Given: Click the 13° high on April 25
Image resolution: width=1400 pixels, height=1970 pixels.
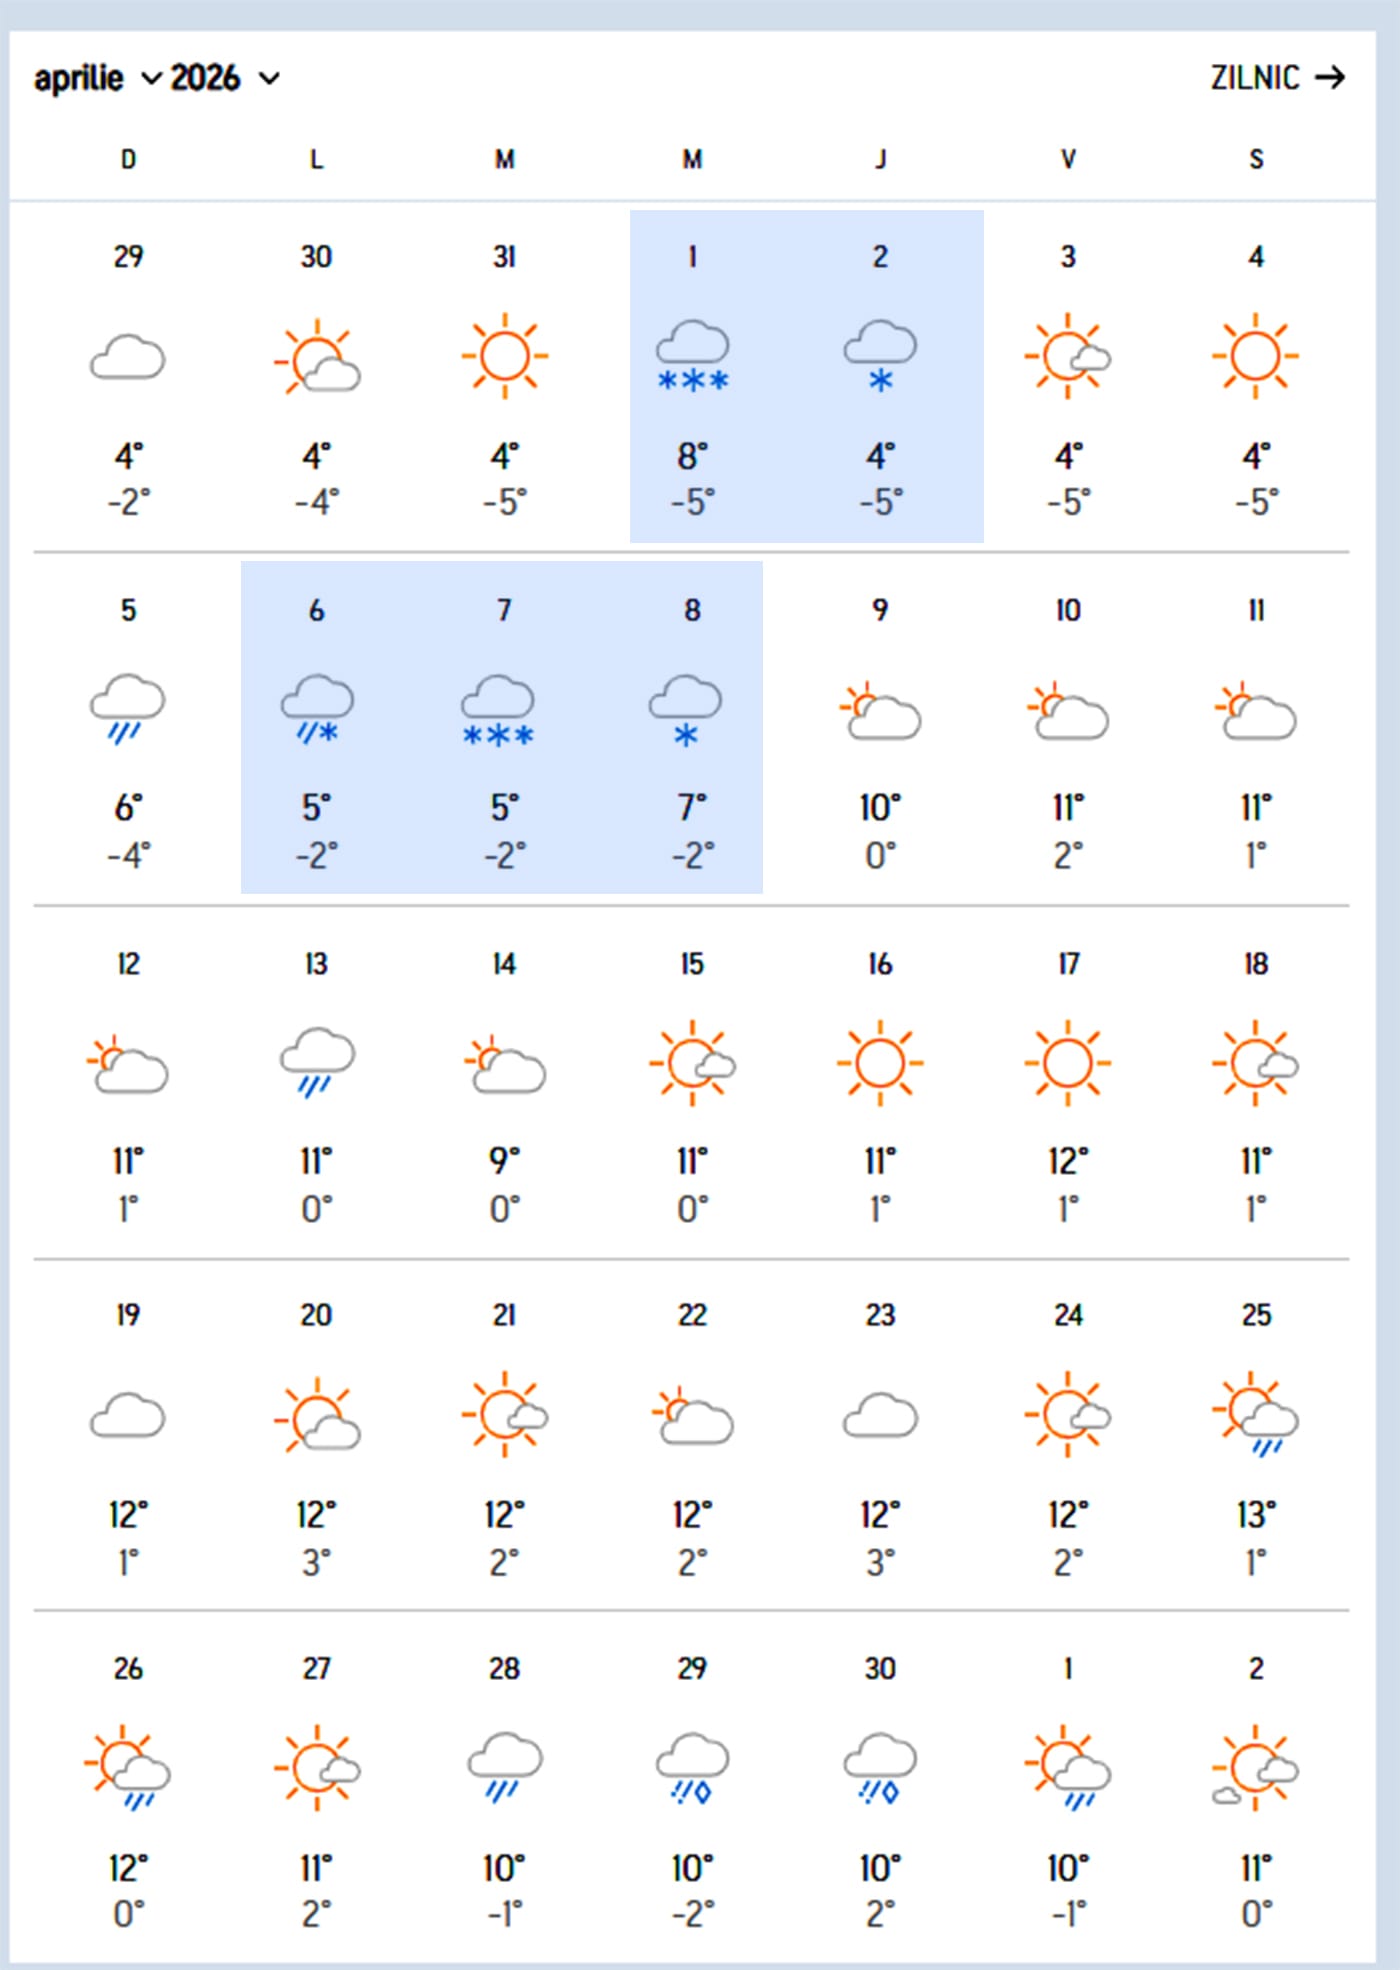Looking at the screenshot, I should (1256, 1515).
